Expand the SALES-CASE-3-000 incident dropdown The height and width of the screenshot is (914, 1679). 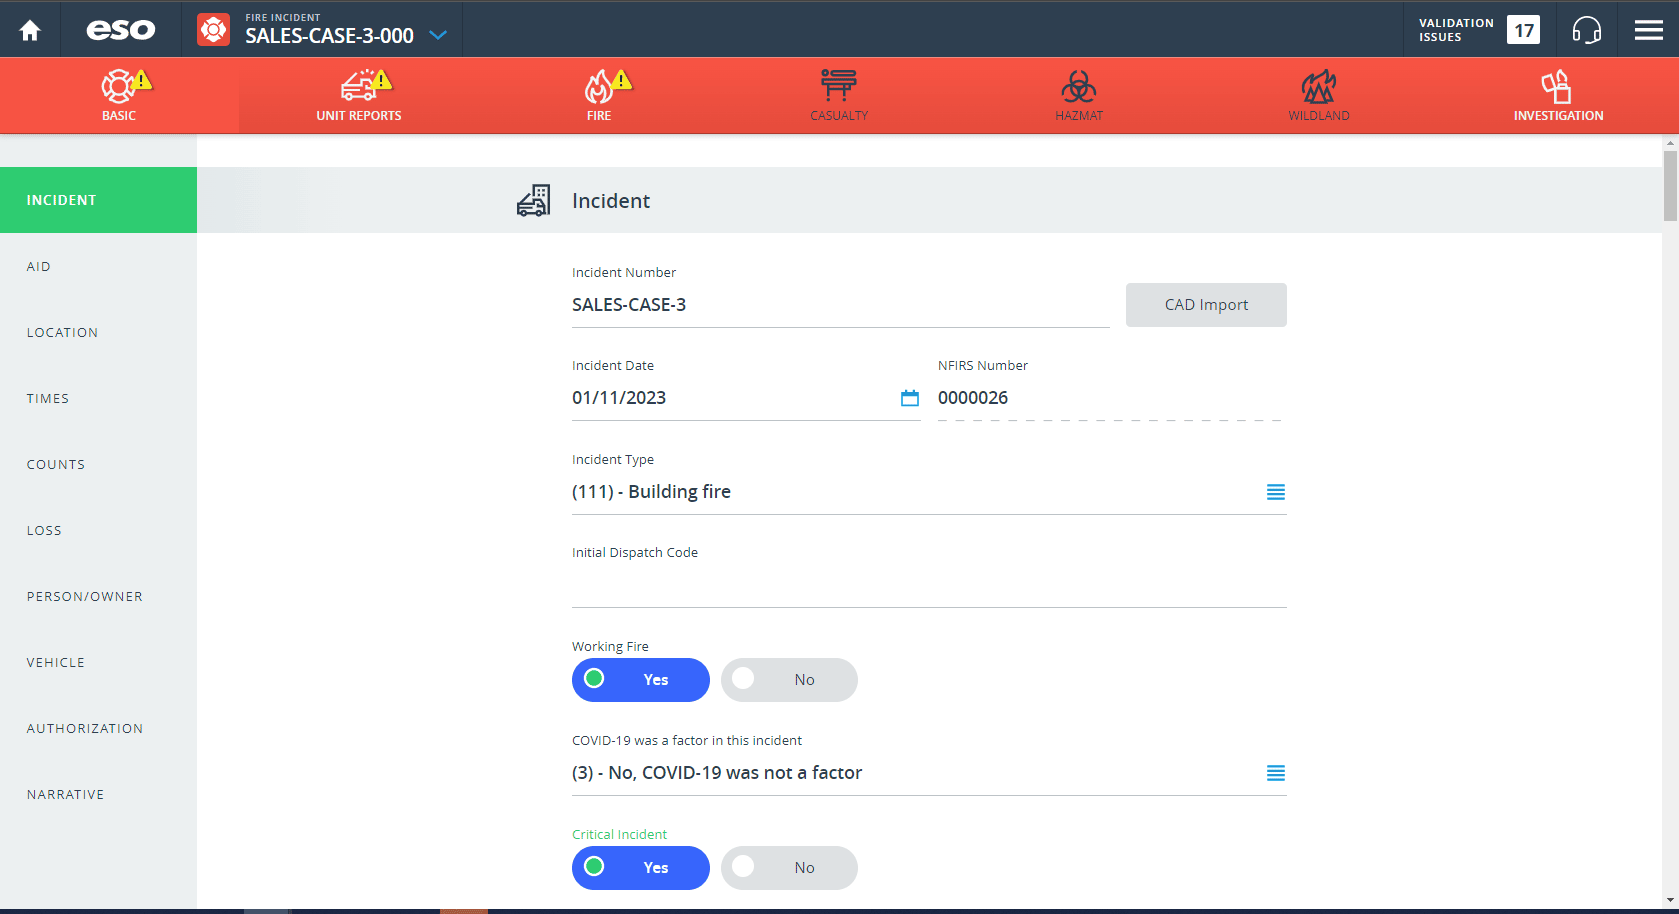coord(437,35)
